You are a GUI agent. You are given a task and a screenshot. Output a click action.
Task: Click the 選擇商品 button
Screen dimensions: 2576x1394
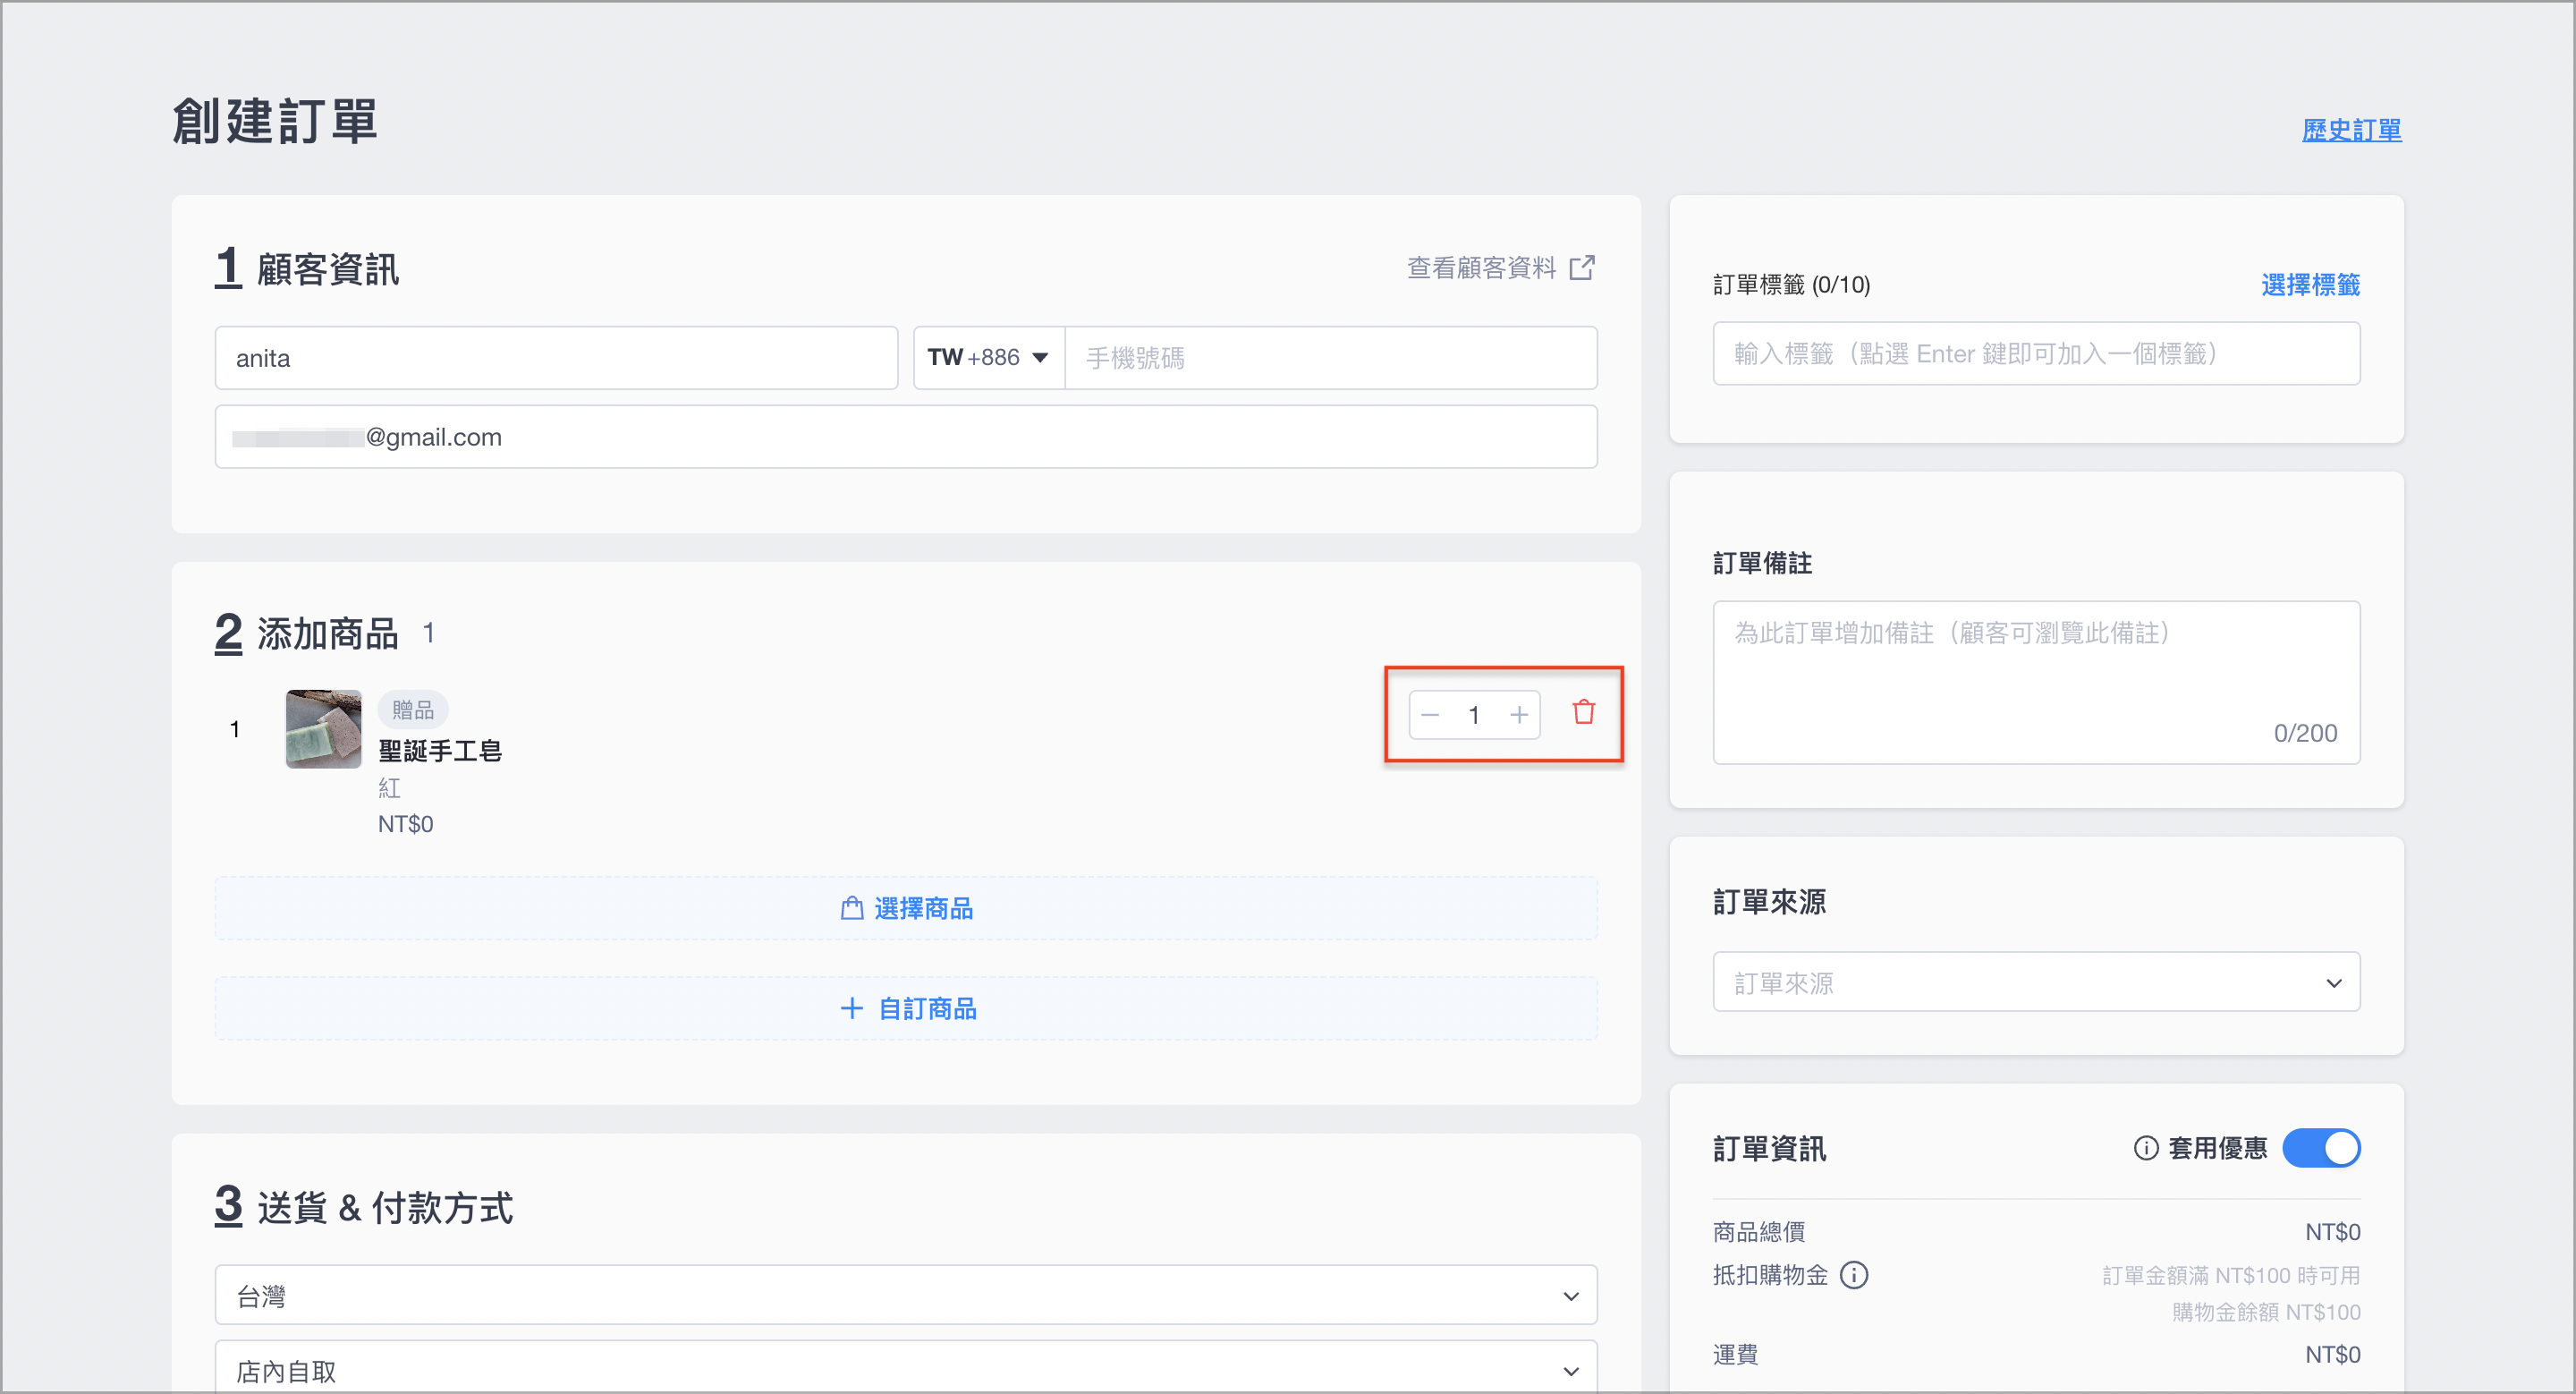click(906, 908)
